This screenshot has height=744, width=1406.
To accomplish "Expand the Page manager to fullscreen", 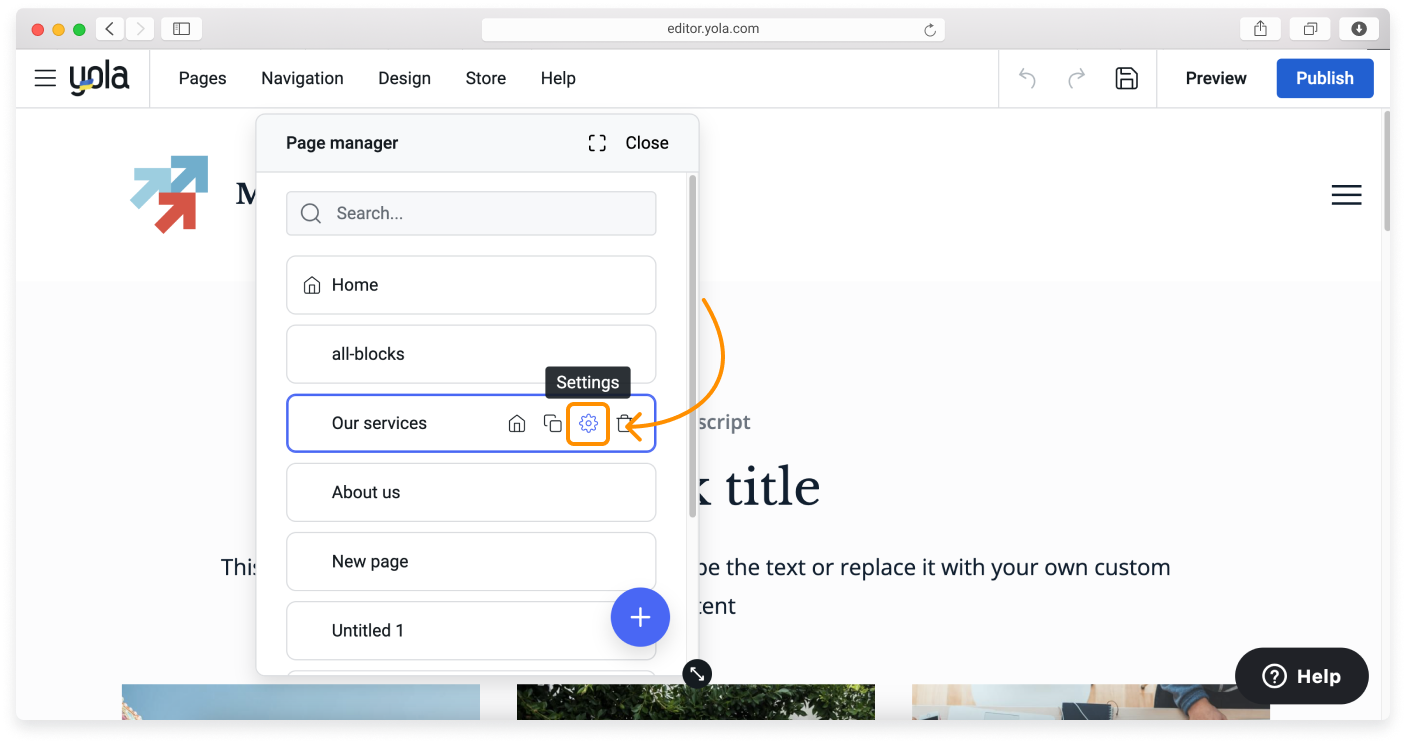I will pos(597,142).
